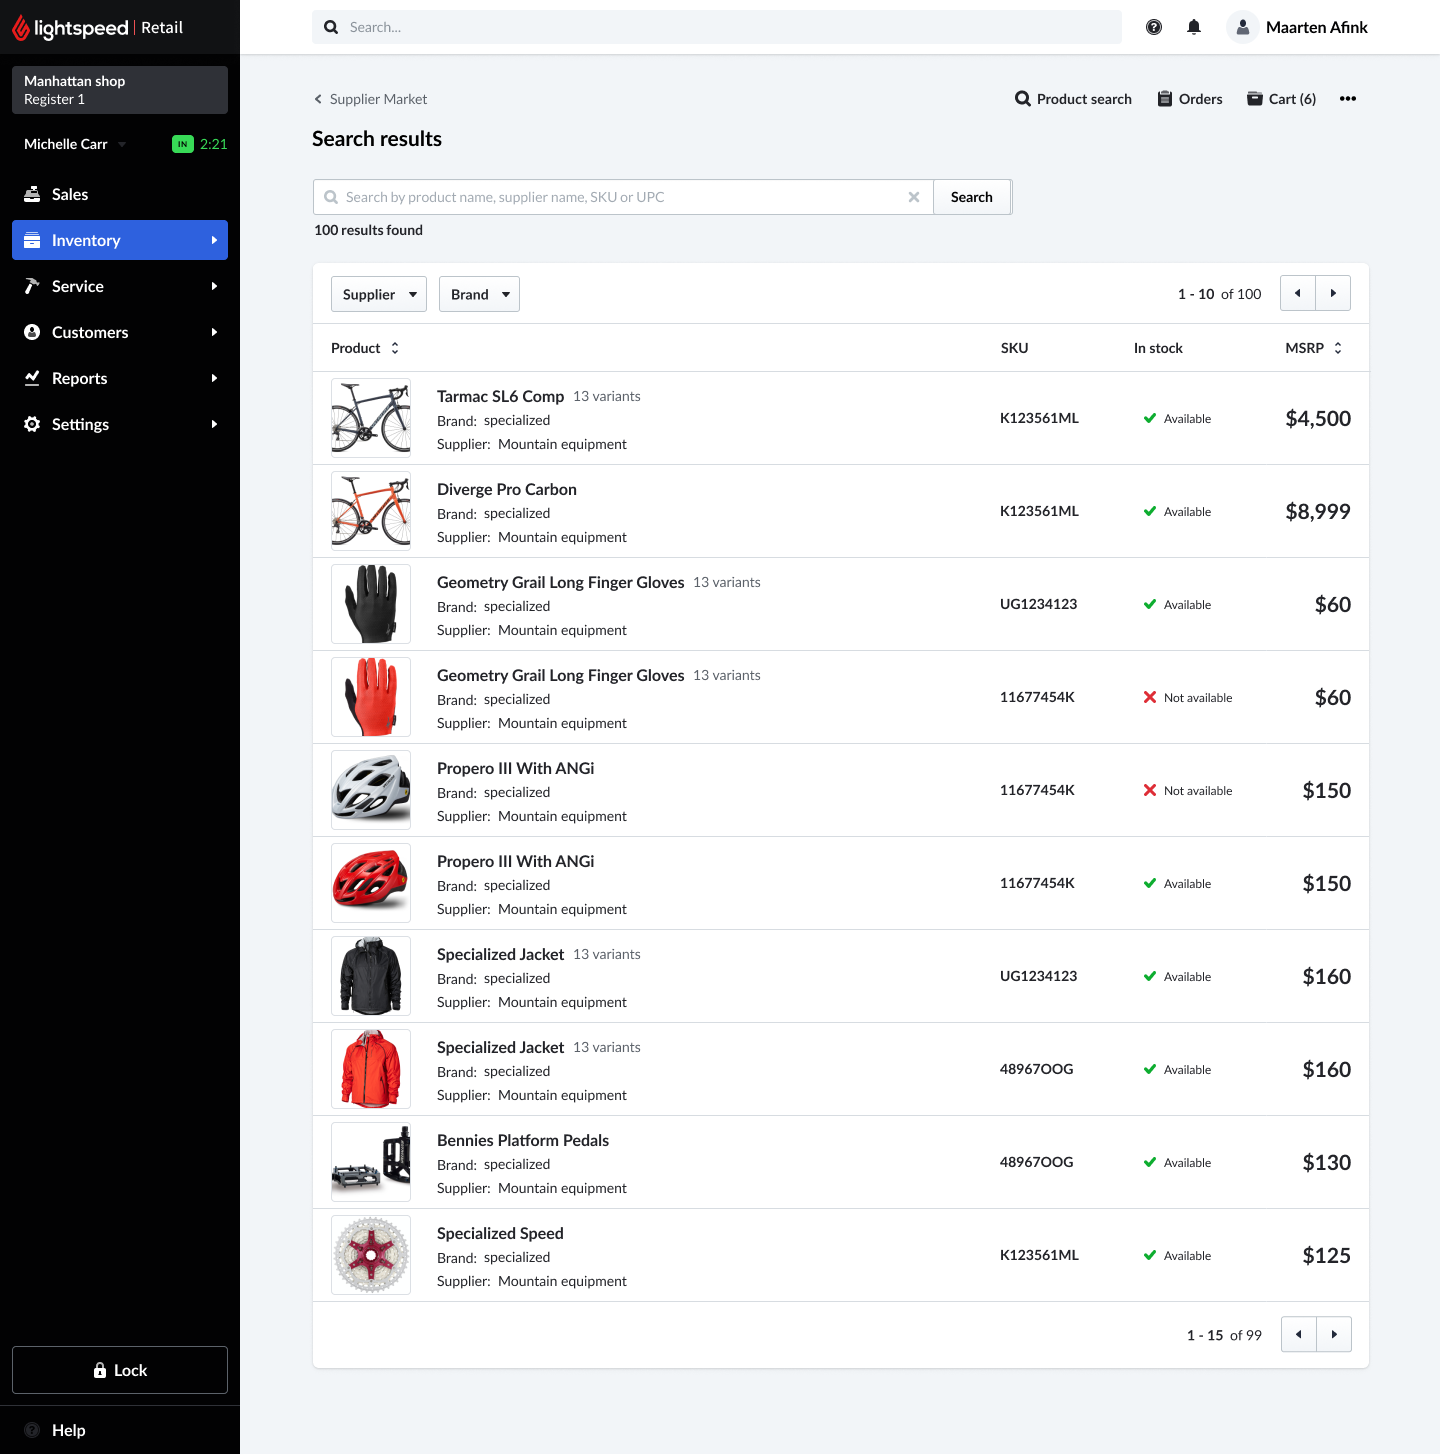
Task: Sort by Product column
Action: coord(365,348)
